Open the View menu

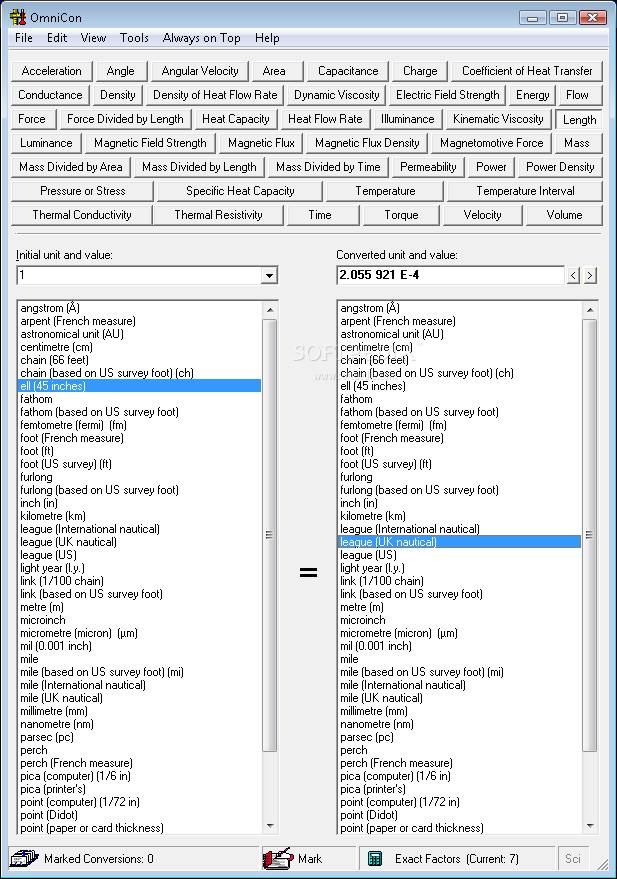[x=94, y=38]
